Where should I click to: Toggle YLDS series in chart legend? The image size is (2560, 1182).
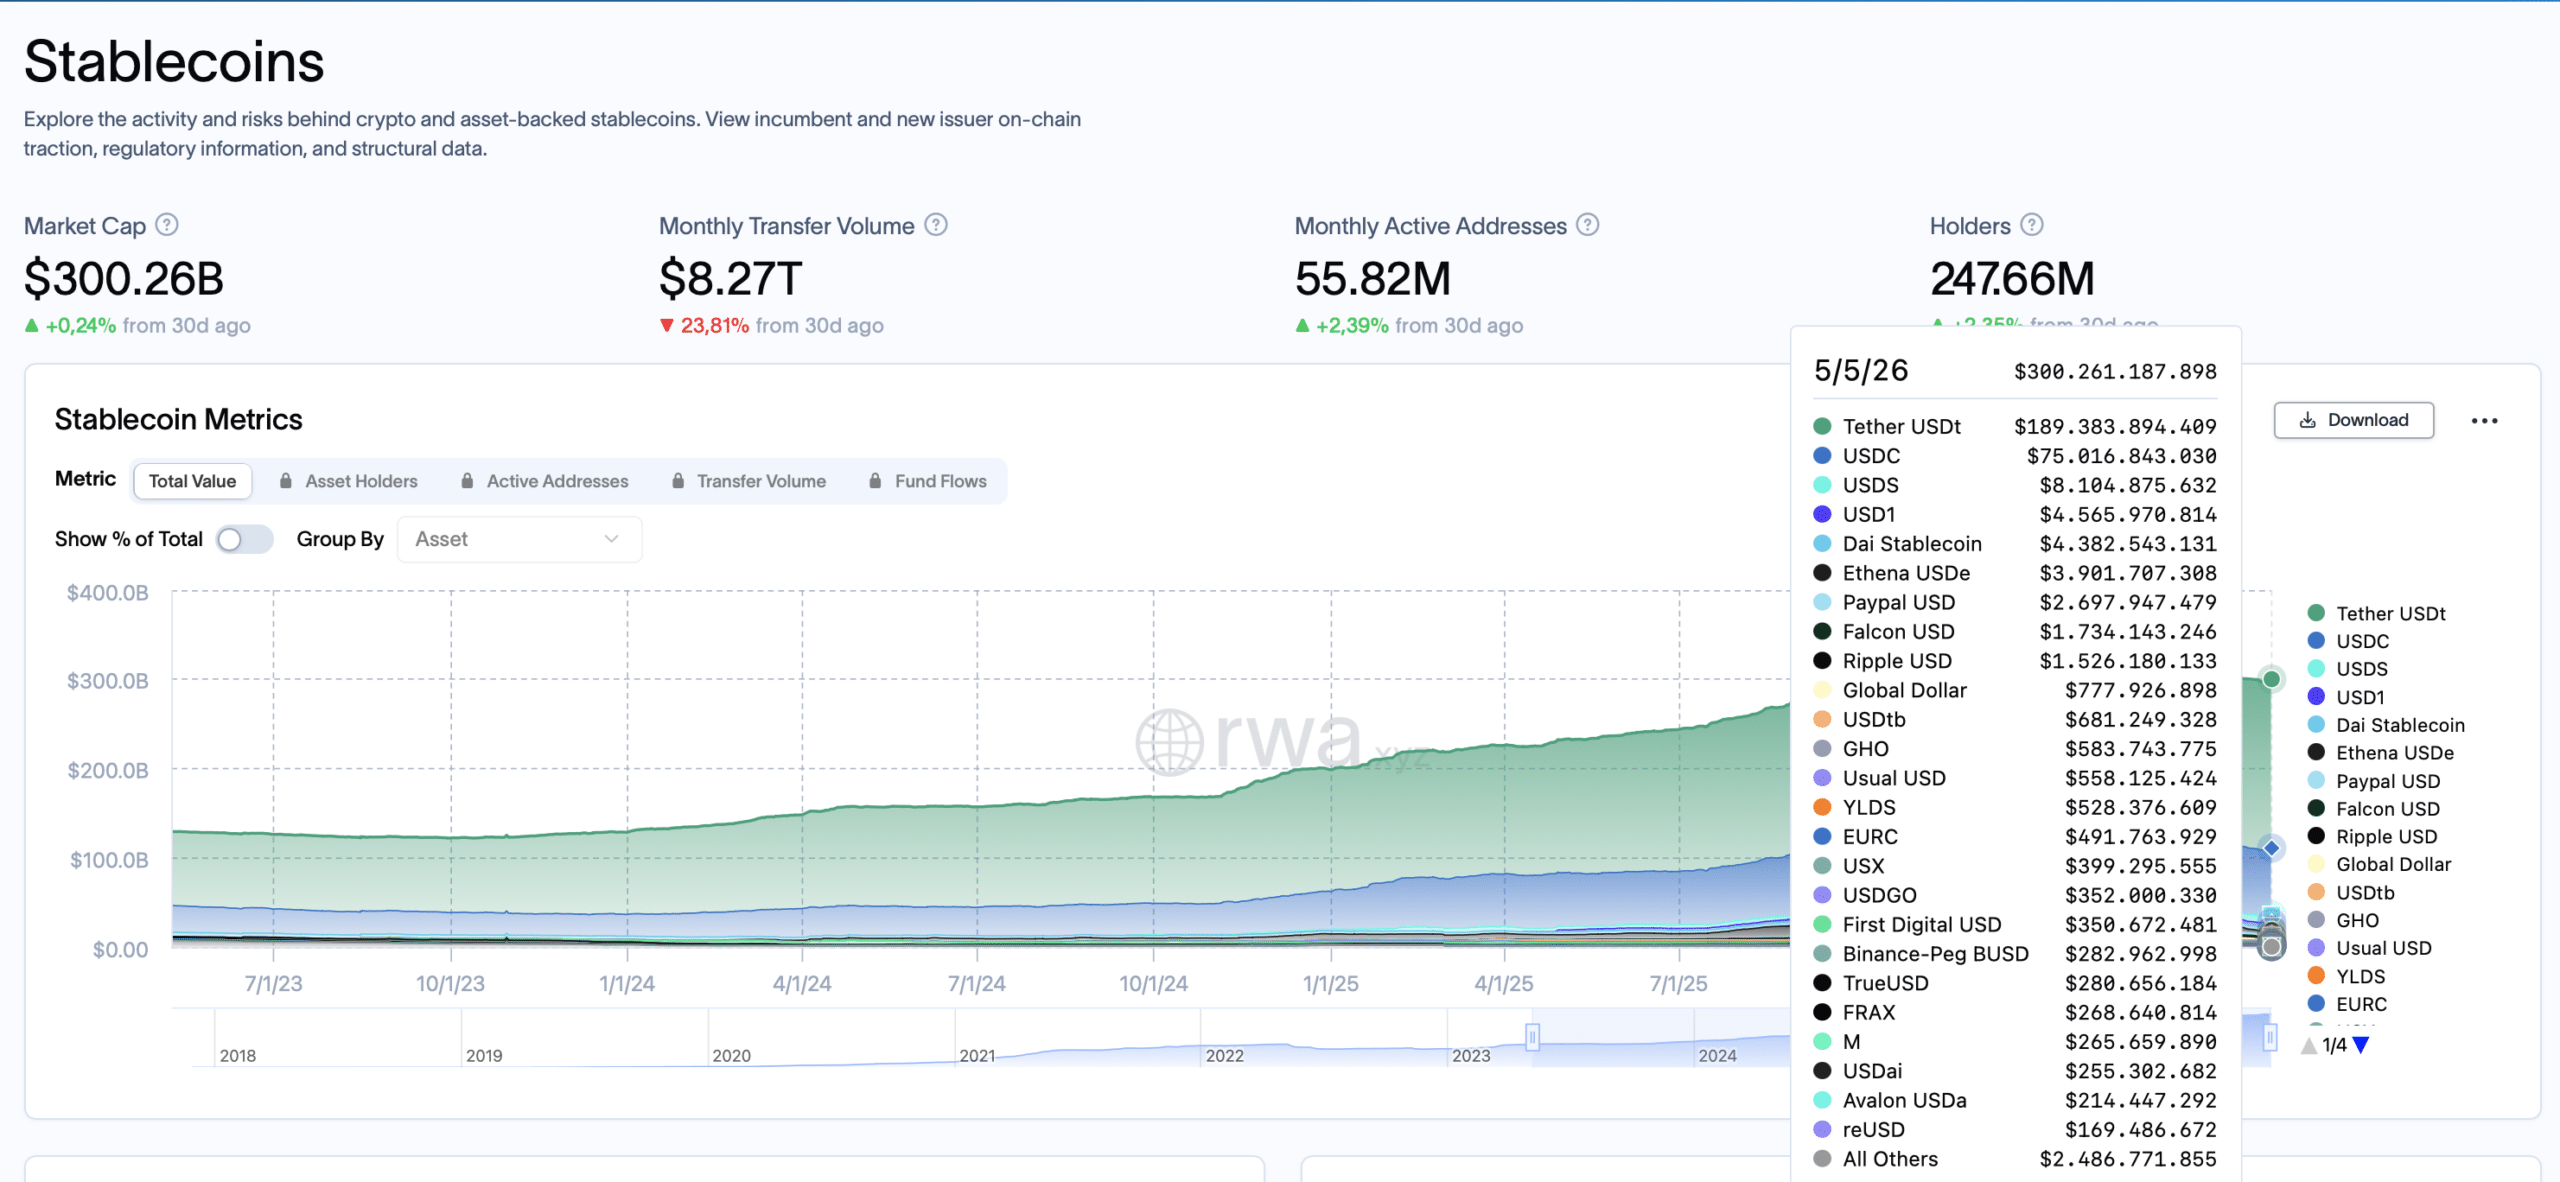[x=2346, y=977]
